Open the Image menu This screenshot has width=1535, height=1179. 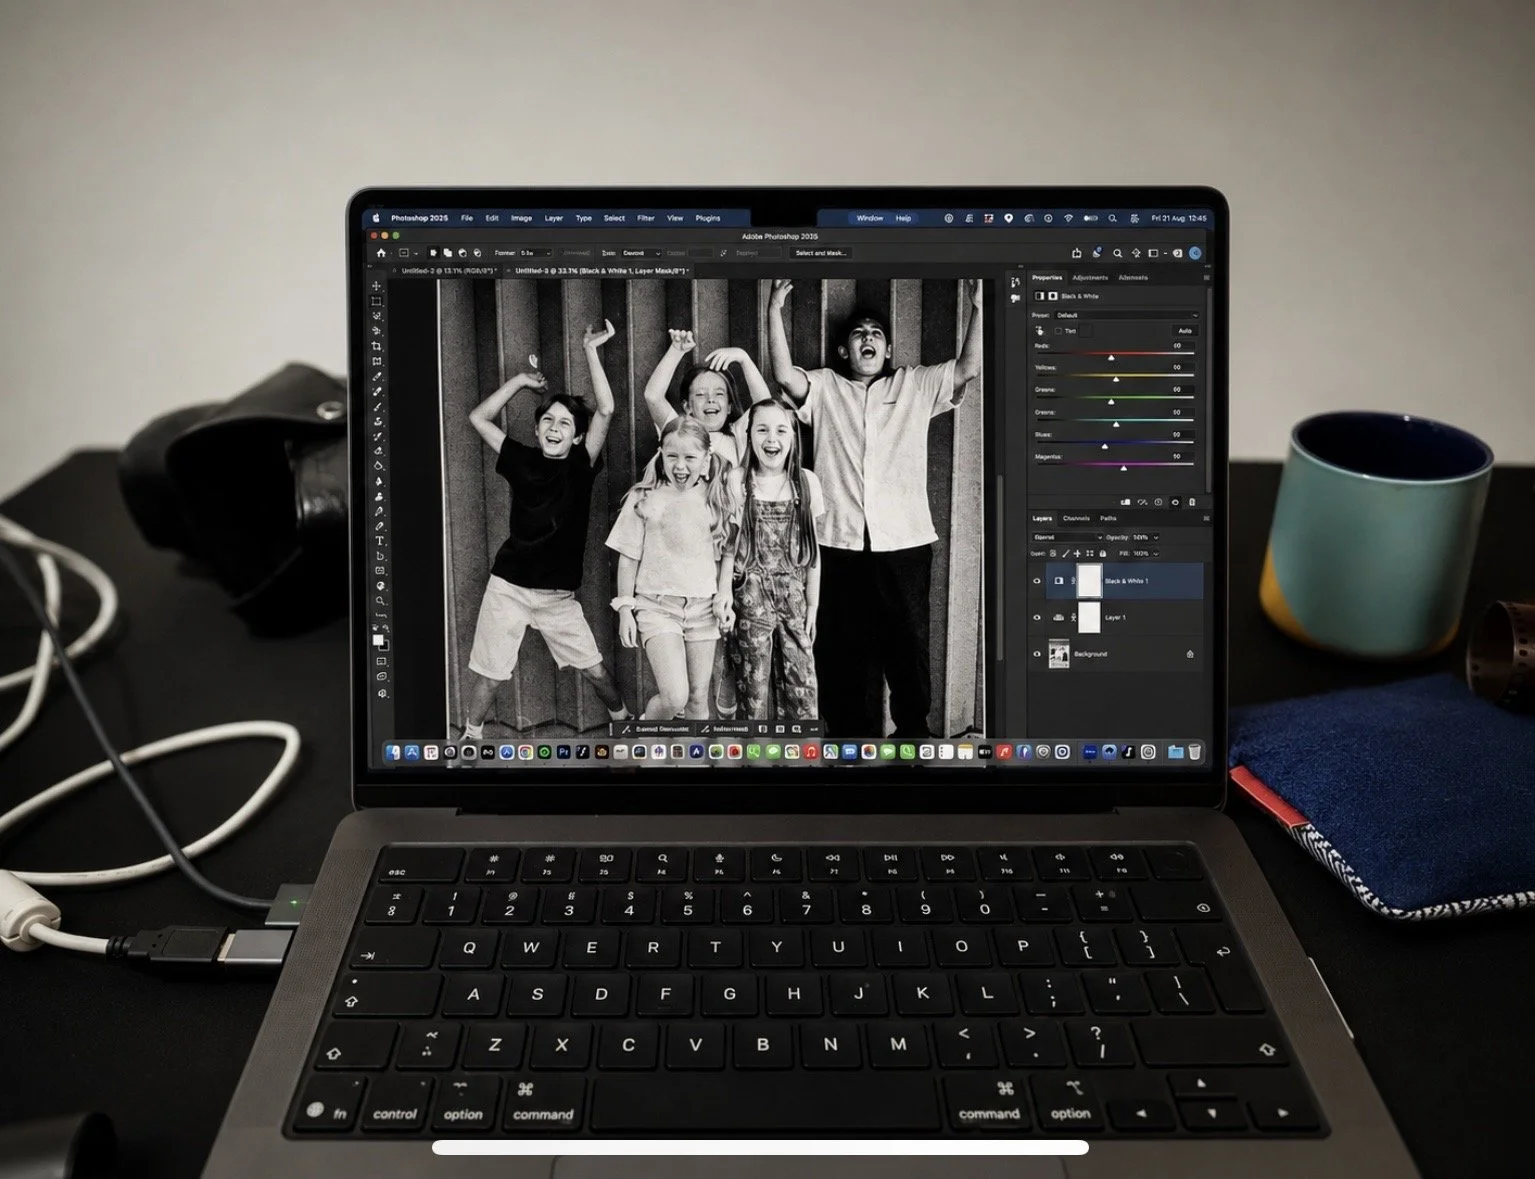(x=521, y=218)
